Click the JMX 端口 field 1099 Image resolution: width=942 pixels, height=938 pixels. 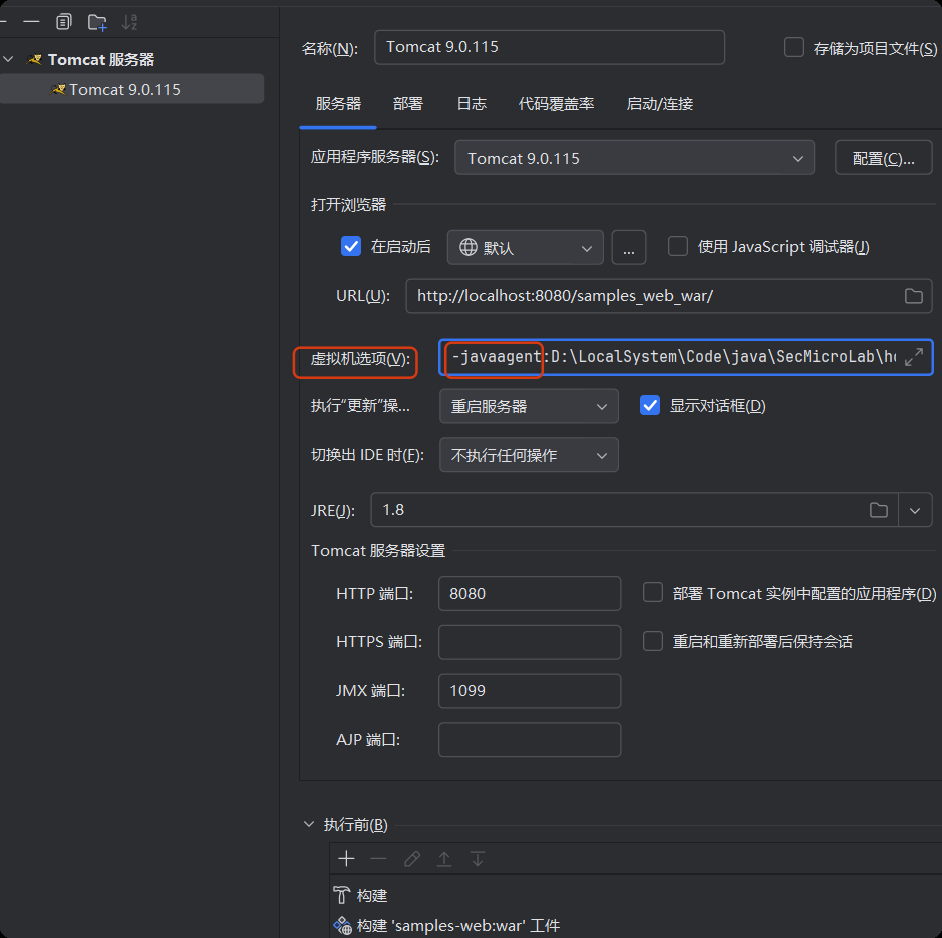click(529, 690)
